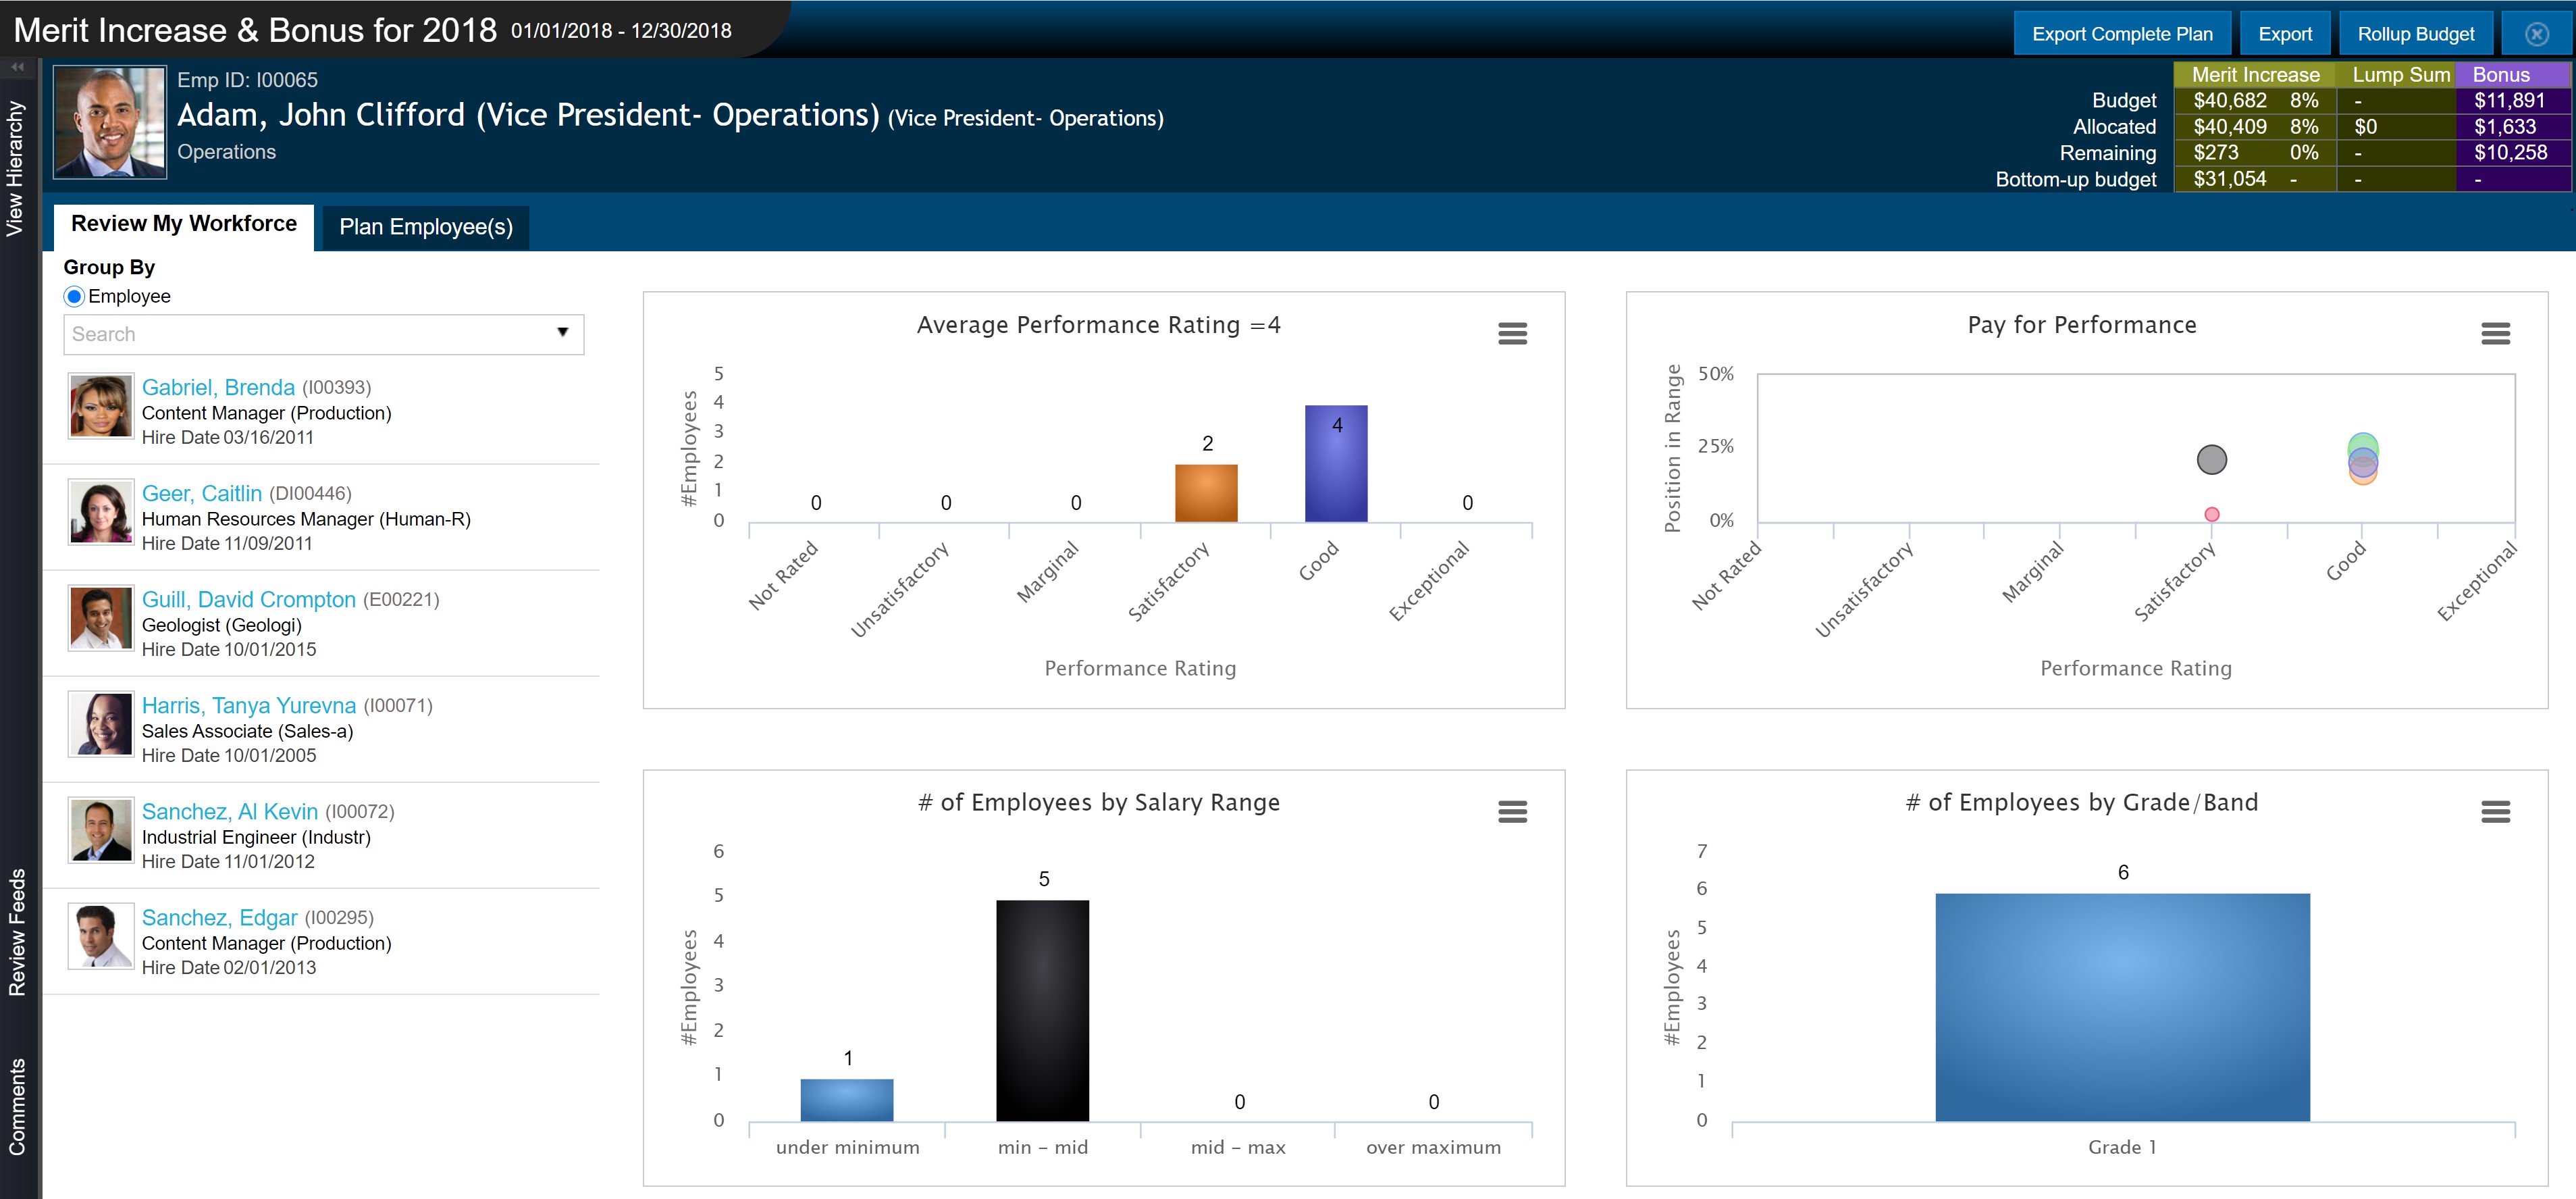Click the small pink bubble in performance chart
Screen dimensions: 2576x1199
(x=2212, y=514)
